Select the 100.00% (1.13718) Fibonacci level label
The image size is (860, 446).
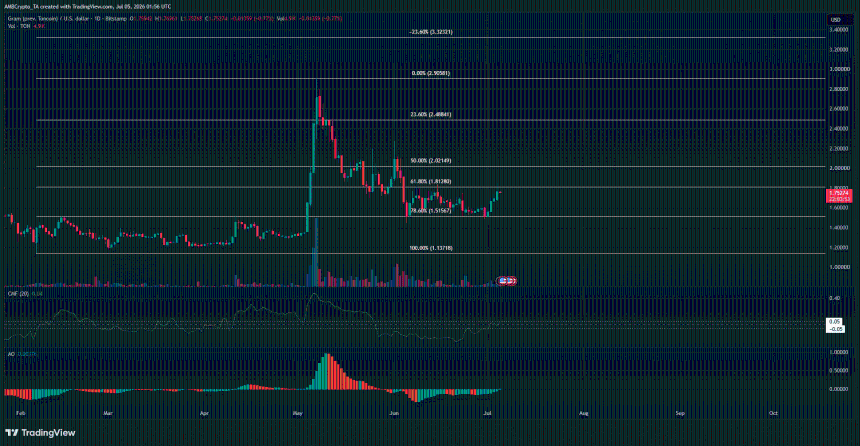[x=431, y=248]
